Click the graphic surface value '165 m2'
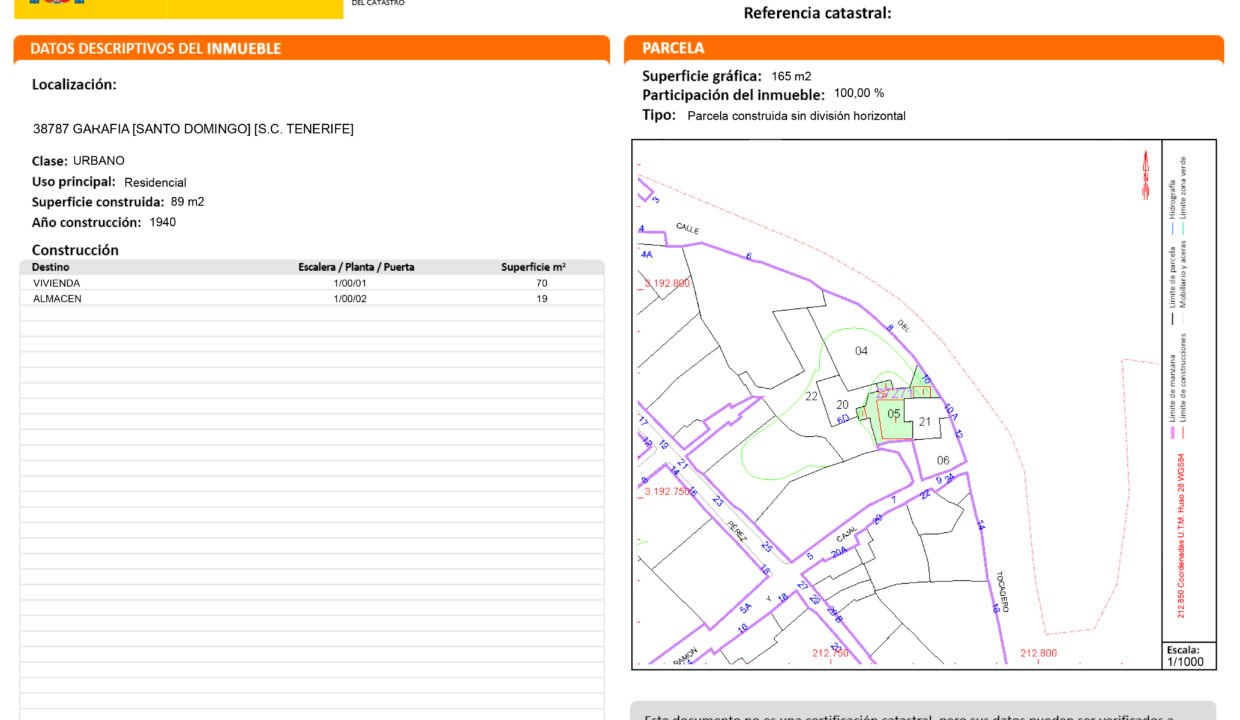The width and height of the screenshot is (1240, 720). [x=791, y=76]
